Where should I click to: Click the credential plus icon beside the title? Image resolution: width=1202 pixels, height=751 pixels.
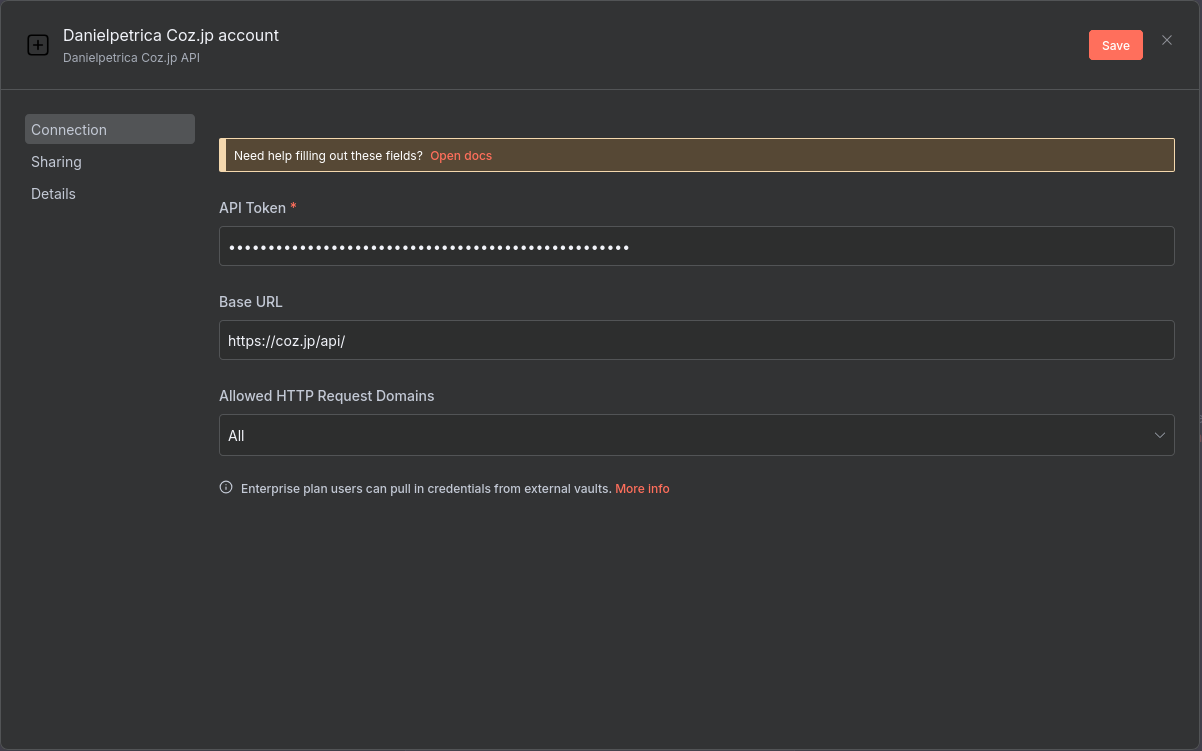coord(38,45)
